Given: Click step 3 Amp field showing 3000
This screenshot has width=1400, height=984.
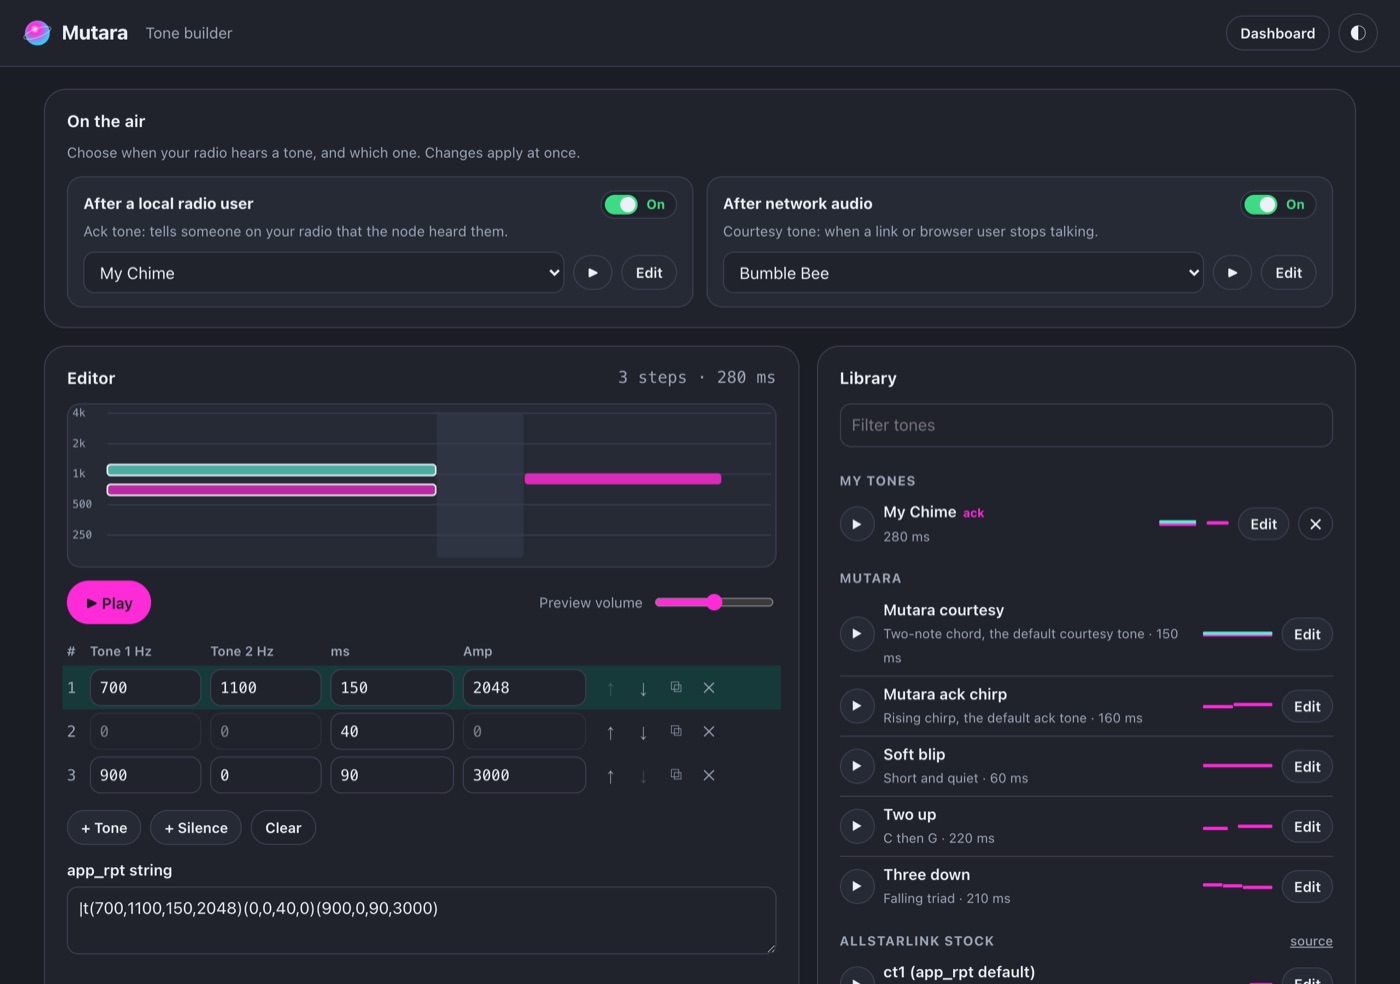Looking at the screenshot, I should [524, 776].
